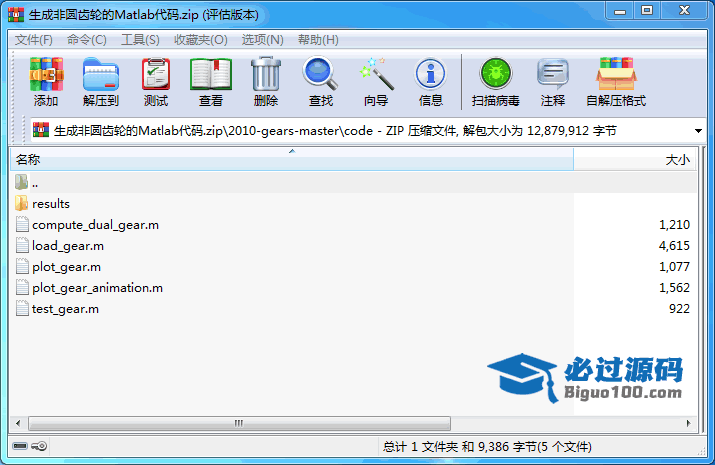The height and width of the screenshot is (465, 715).
Task: Click the drive icon in the status bar
Action: pos(20,446)
